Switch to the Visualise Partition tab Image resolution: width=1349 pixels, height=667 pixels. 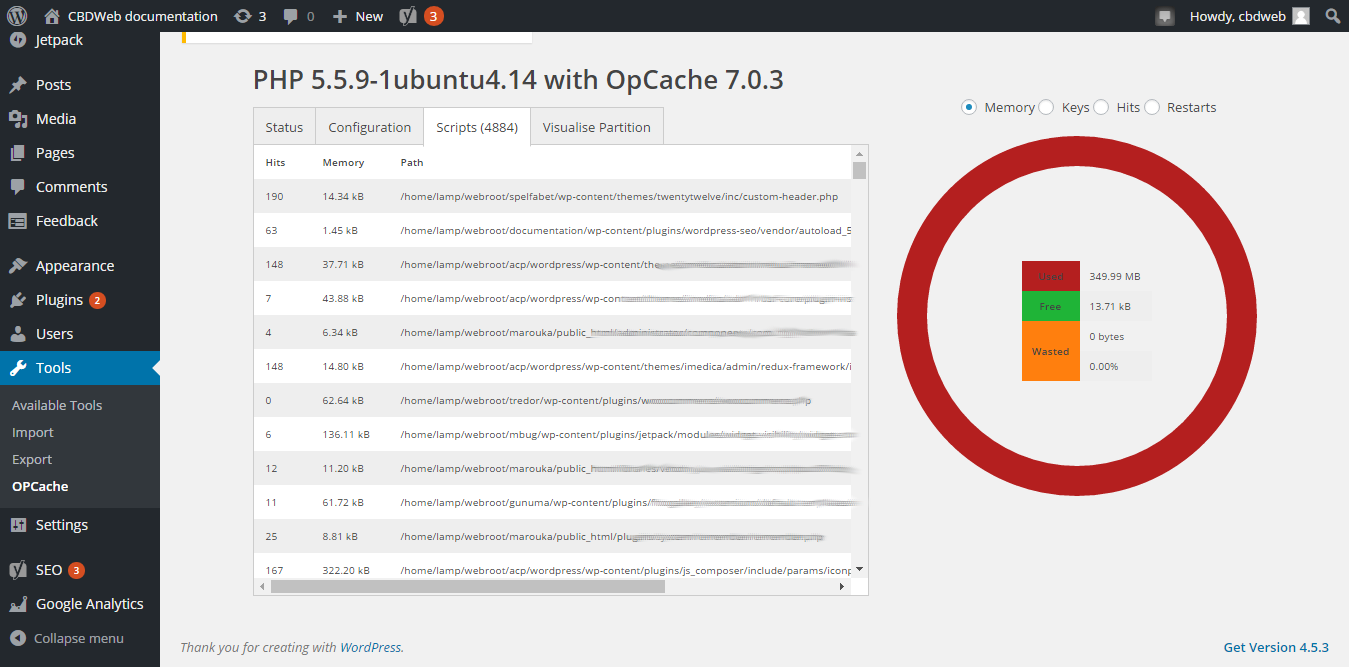(x=596, y=127)
